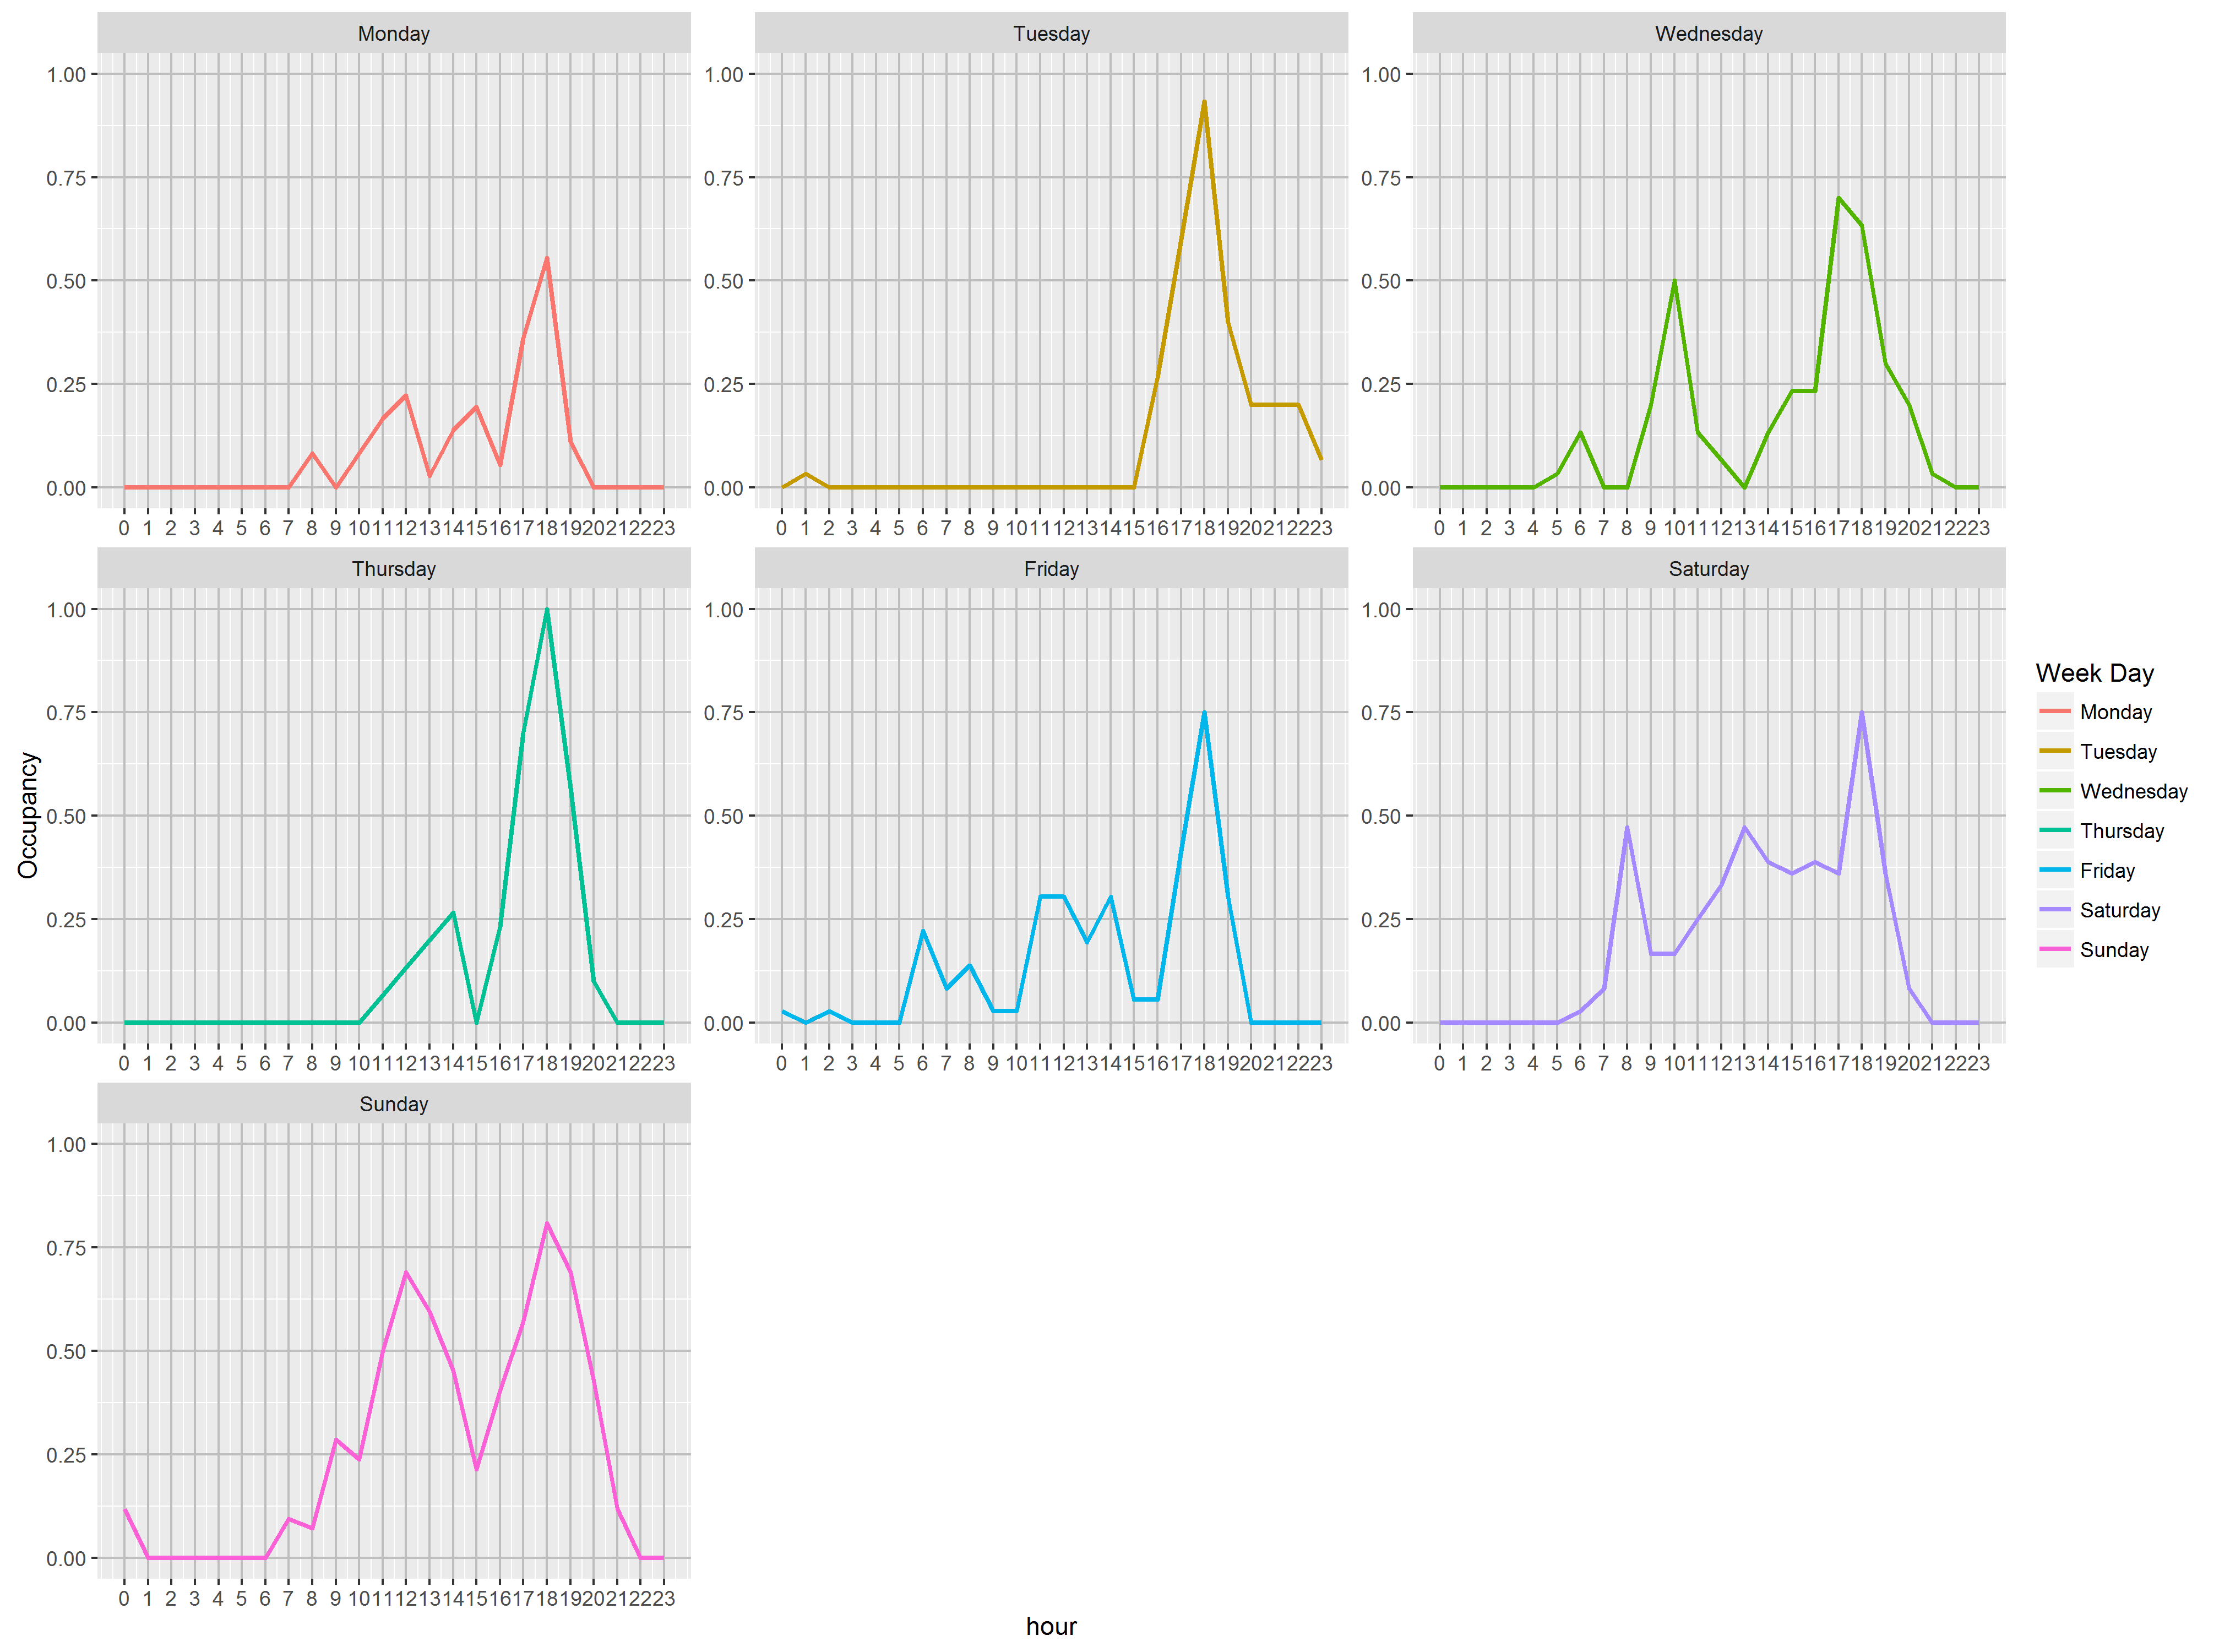Click the Tuesday legend label
Screen dimensions: 2230x1652
pyautogui.click(x=2118, y=751)
